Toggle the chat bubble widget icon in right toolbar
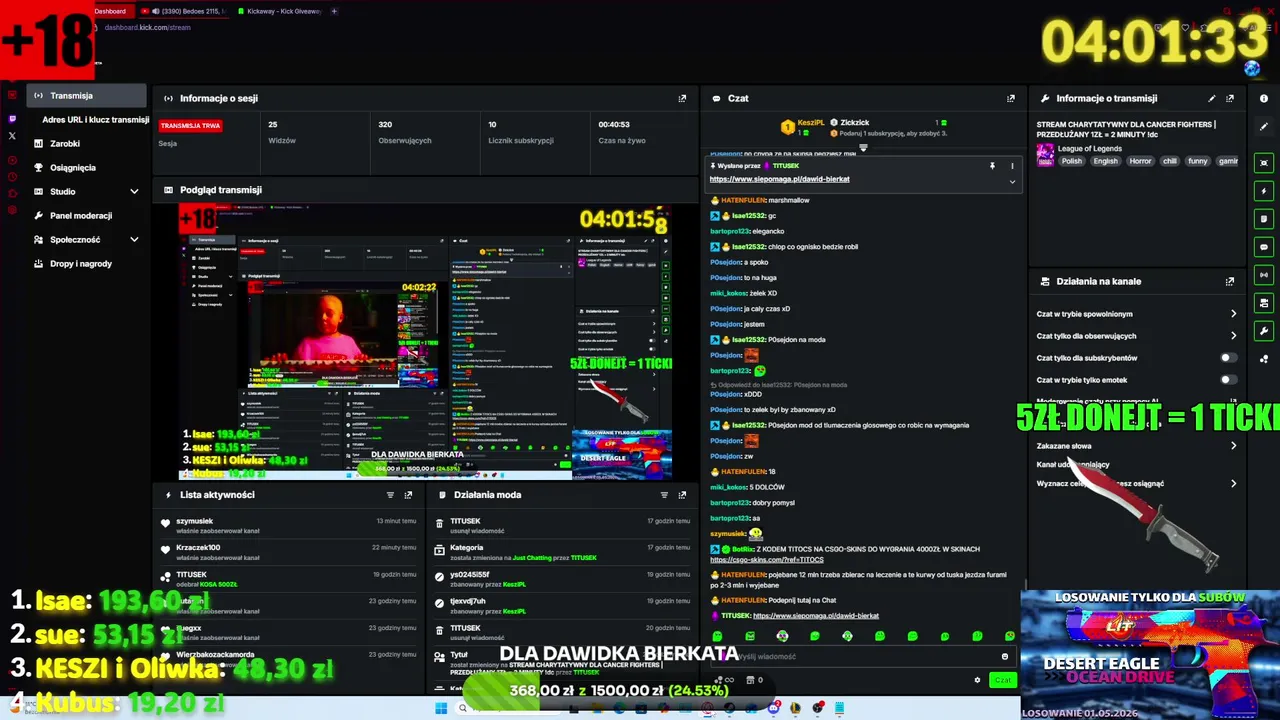Viewport: 1280px width, 720px height. pos(1264,247)
